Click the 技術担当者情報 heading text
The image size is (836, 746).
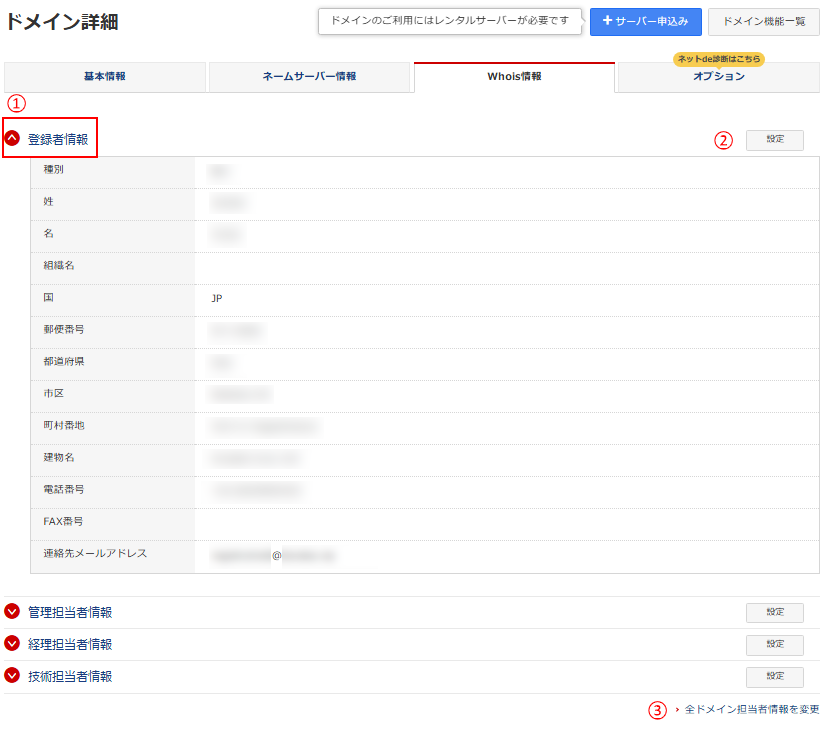coord(70,676)
